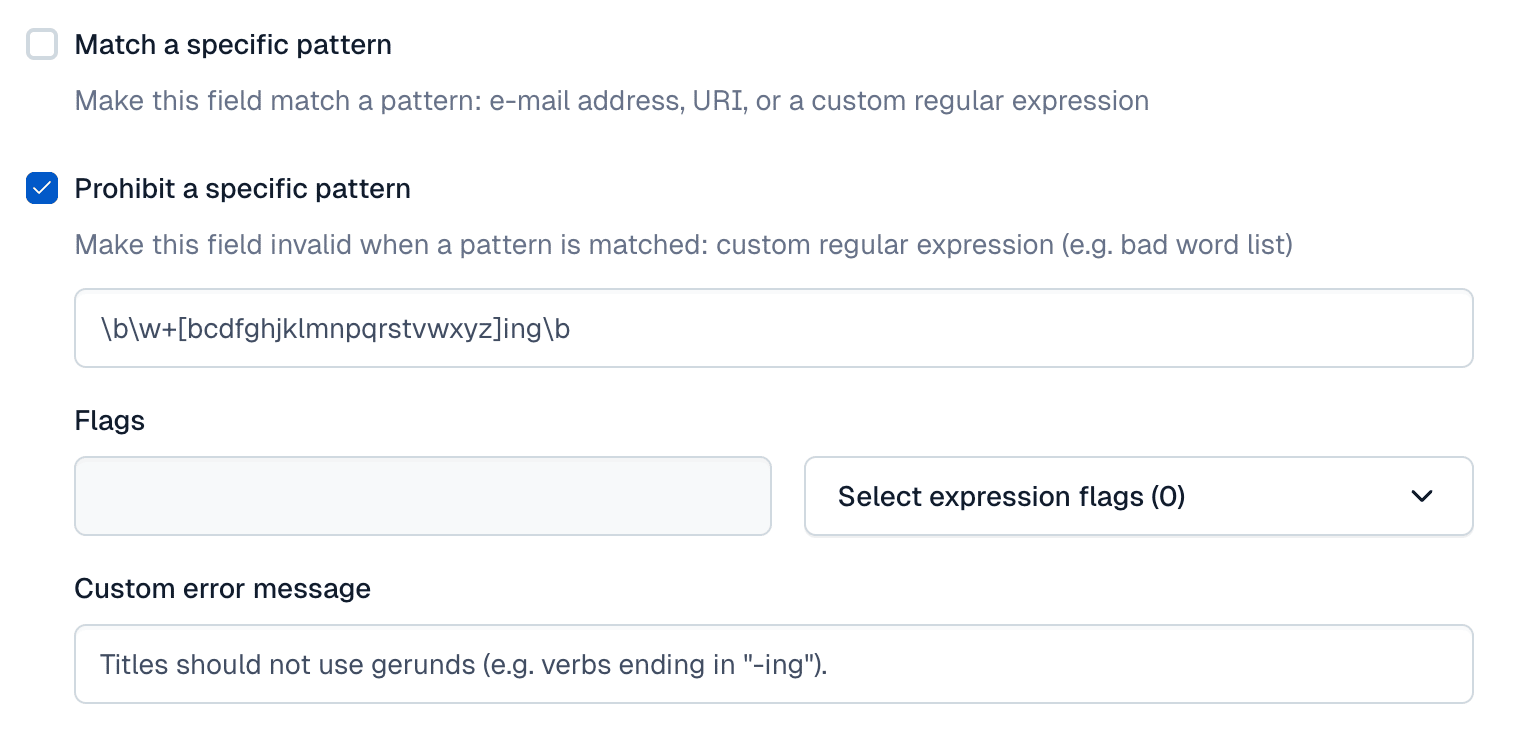Viewport: 1520px width, 732px height.
Task: Click the "(0)" count in expression flags dropdown
Action: coord(1168,497)
